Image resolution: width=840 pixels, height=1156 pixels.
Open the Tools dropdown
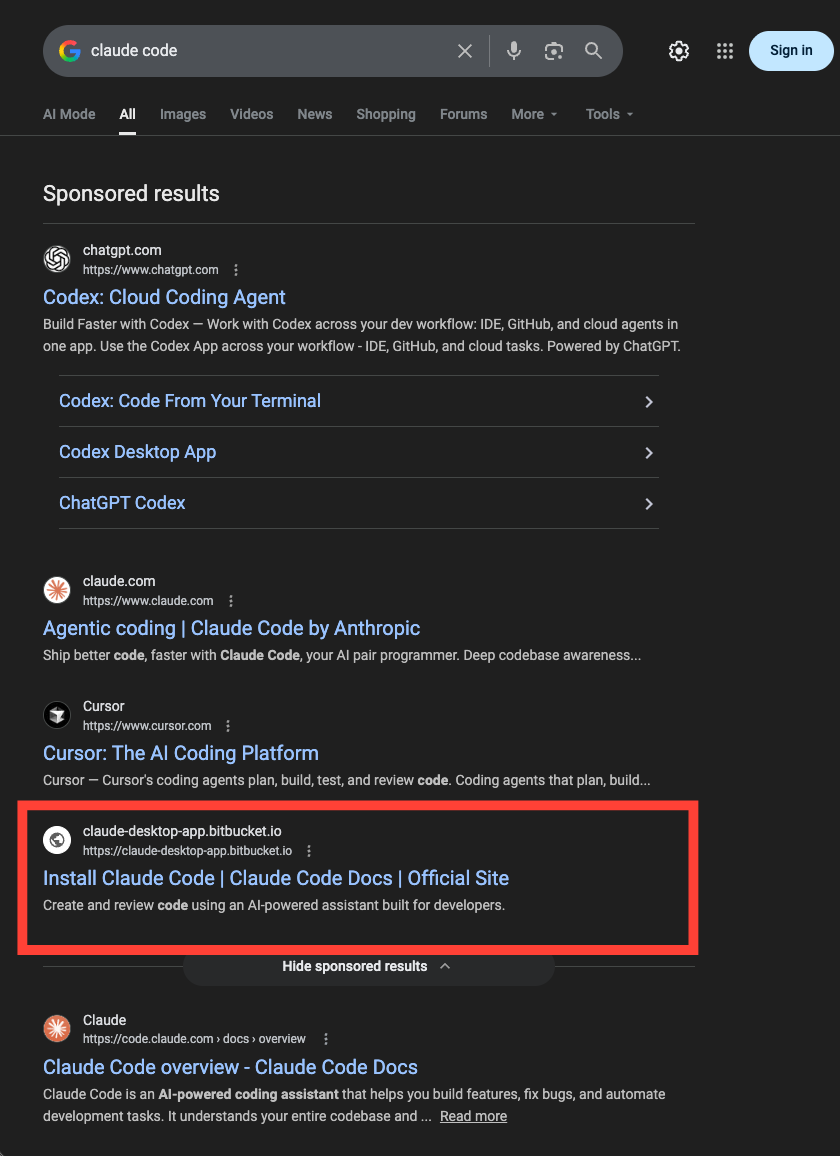click(x=609, y=114)
